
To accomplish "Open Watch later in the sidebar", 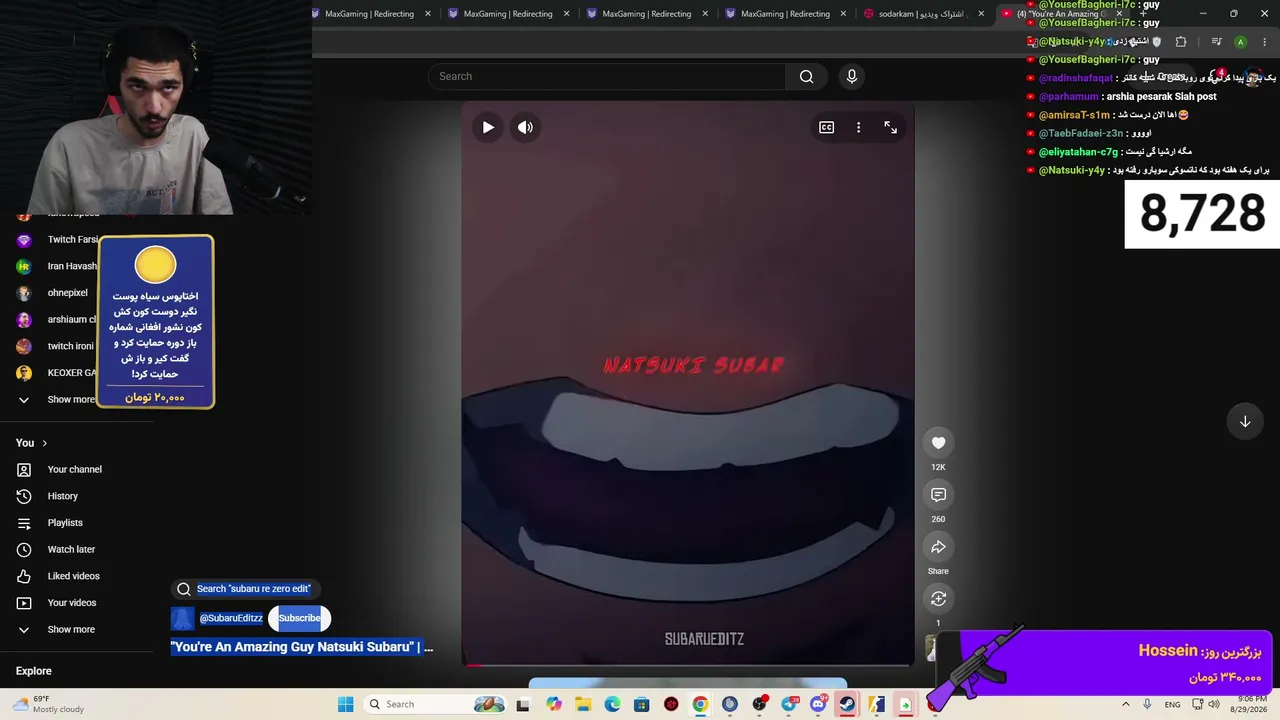I will (x=71, y=549).
